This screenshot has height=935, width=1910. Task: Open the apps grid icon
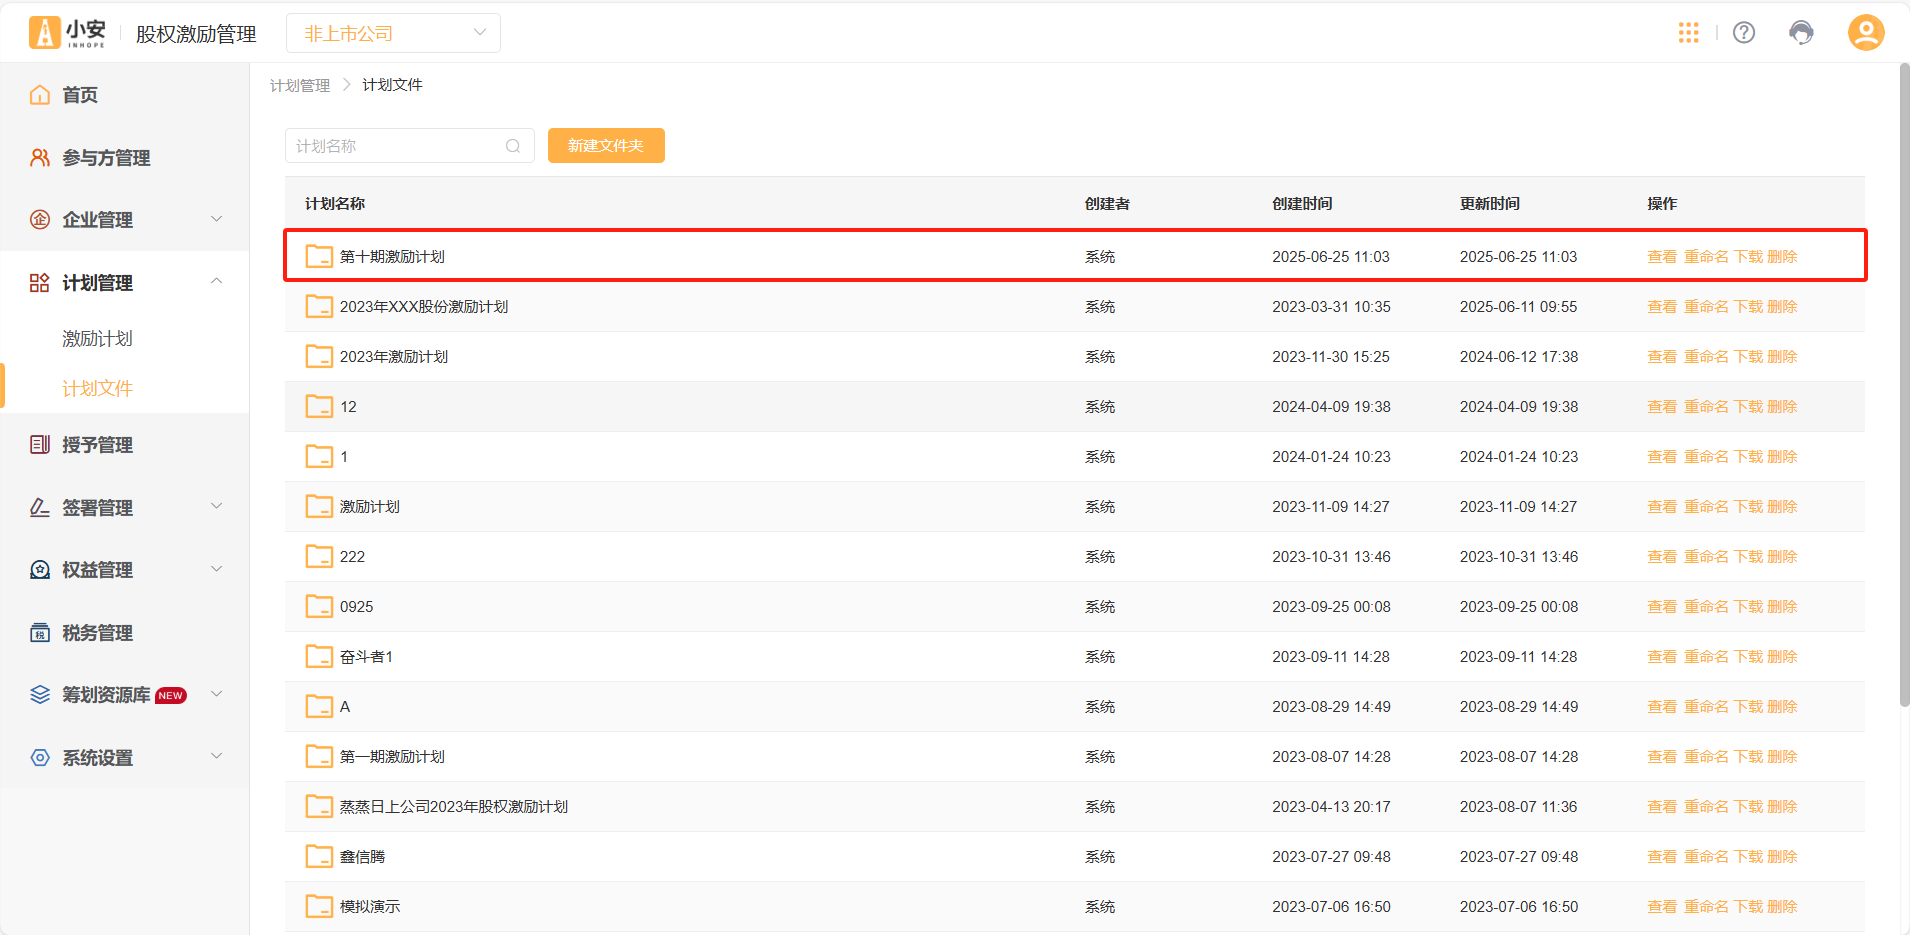(1689, 33)
